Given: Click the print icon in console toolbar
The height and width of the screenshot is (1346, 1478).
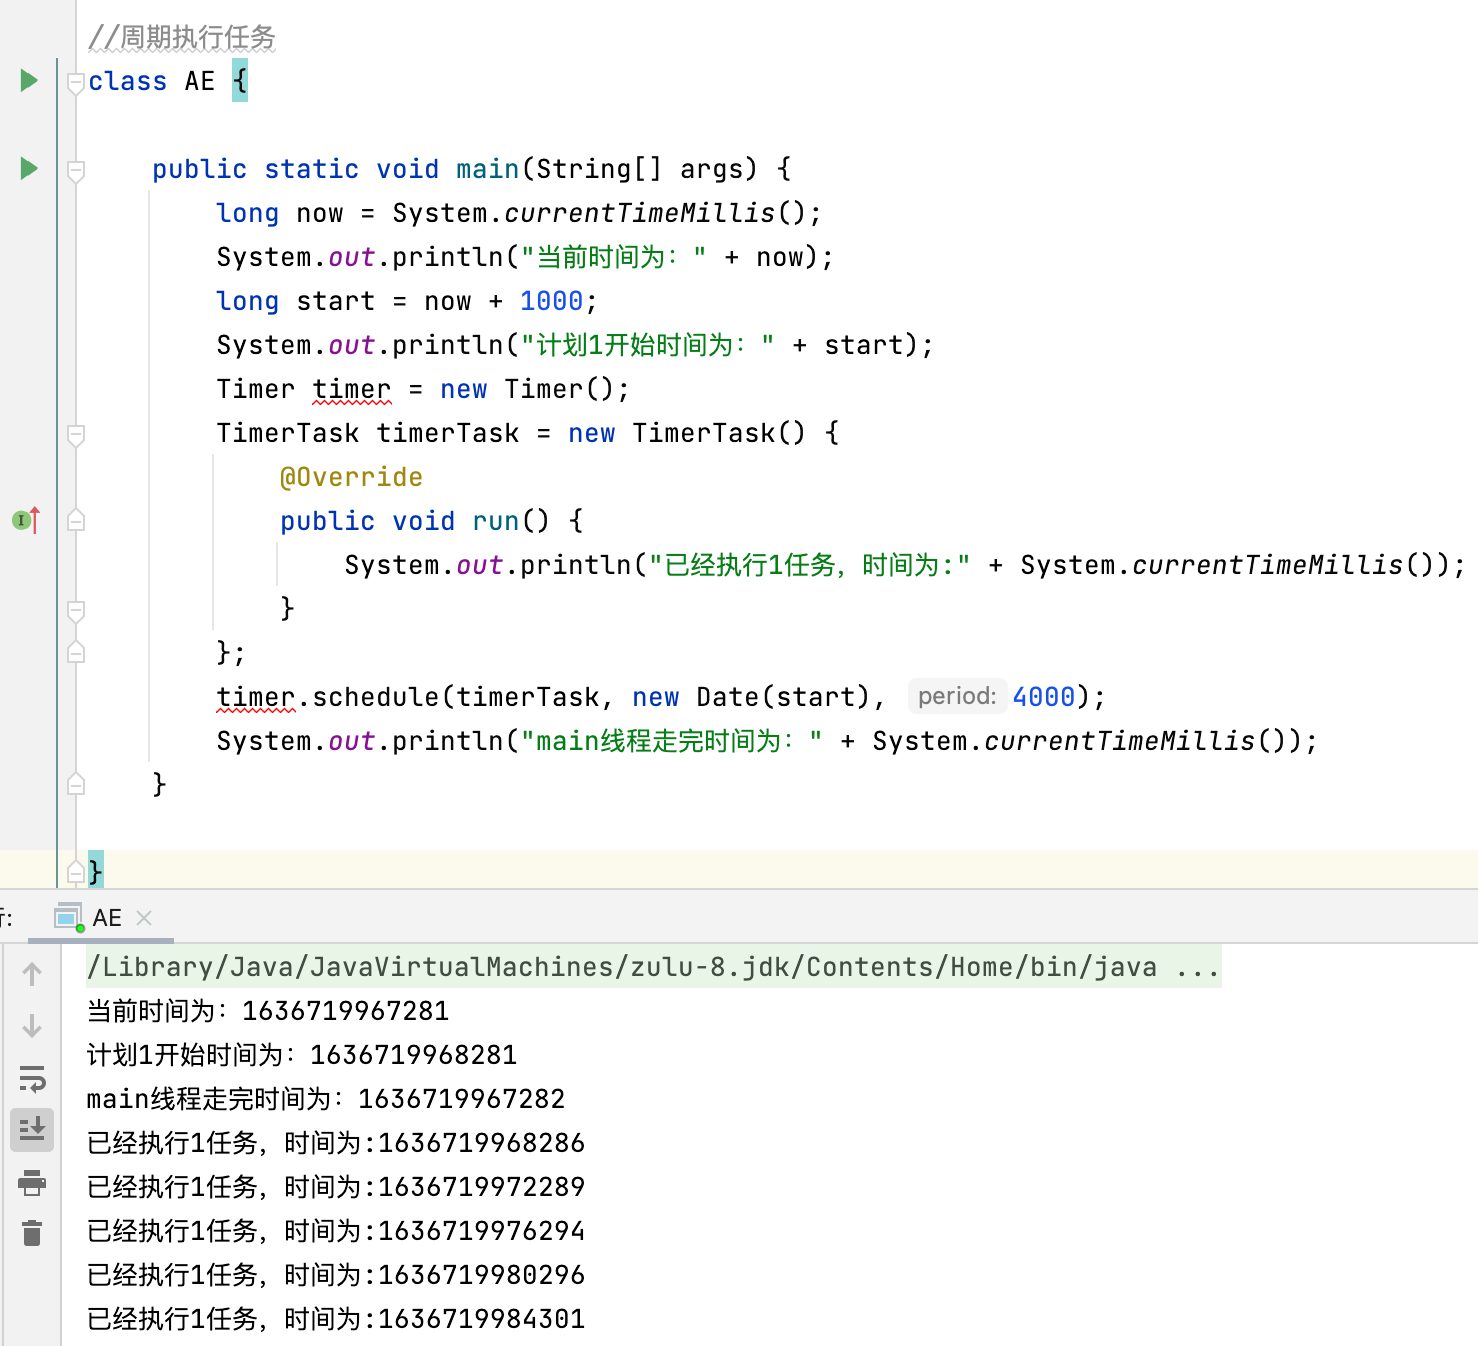Looking at the screenshot, I should tap(32, 1182).
